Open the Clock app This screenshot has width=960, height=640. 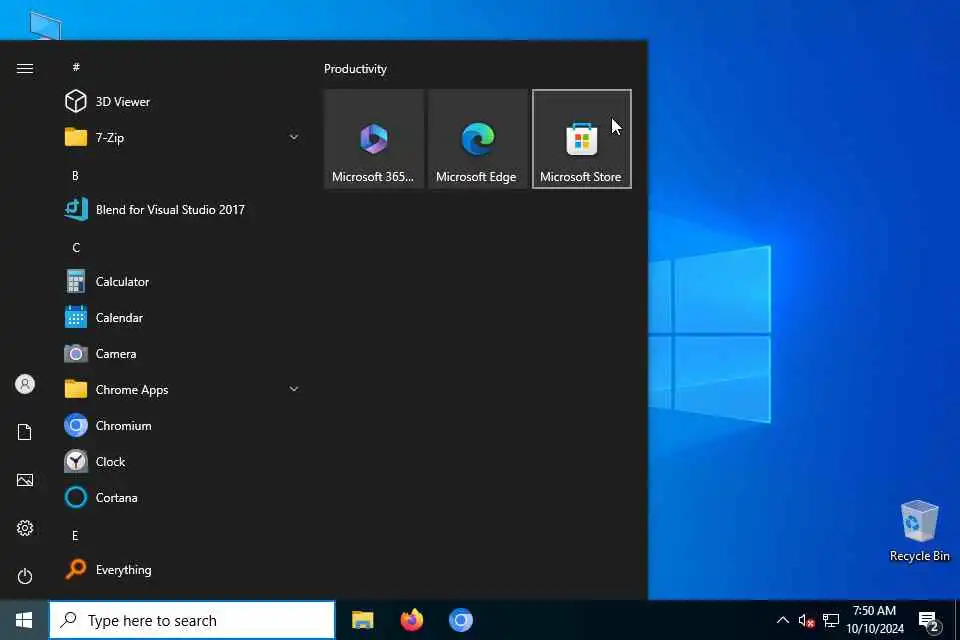pos(182,462)
